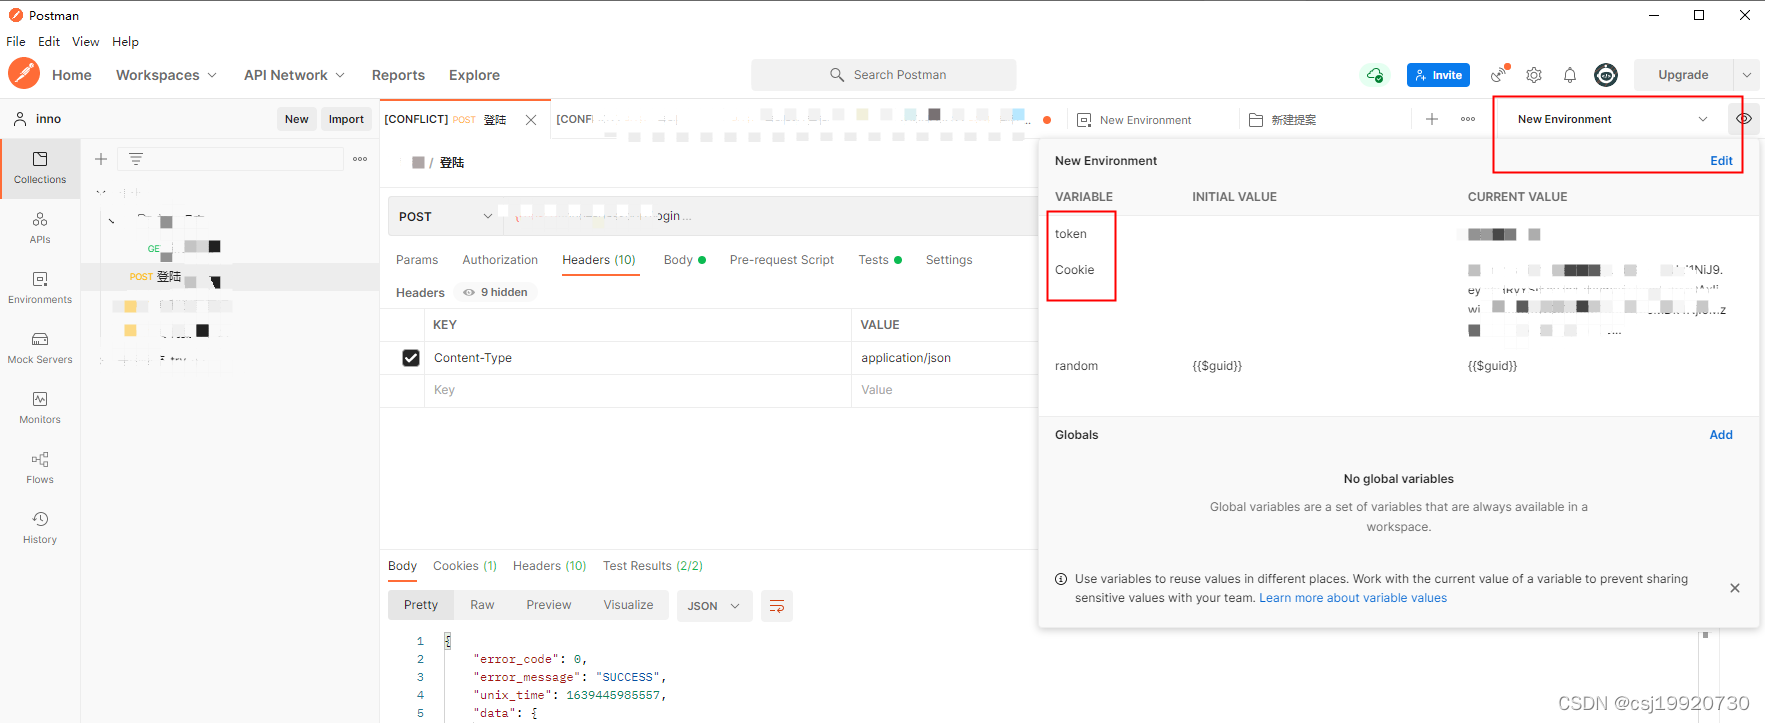Open the History sidebar panel
The height and width of the screenshot is (723, 1765).
40,528
